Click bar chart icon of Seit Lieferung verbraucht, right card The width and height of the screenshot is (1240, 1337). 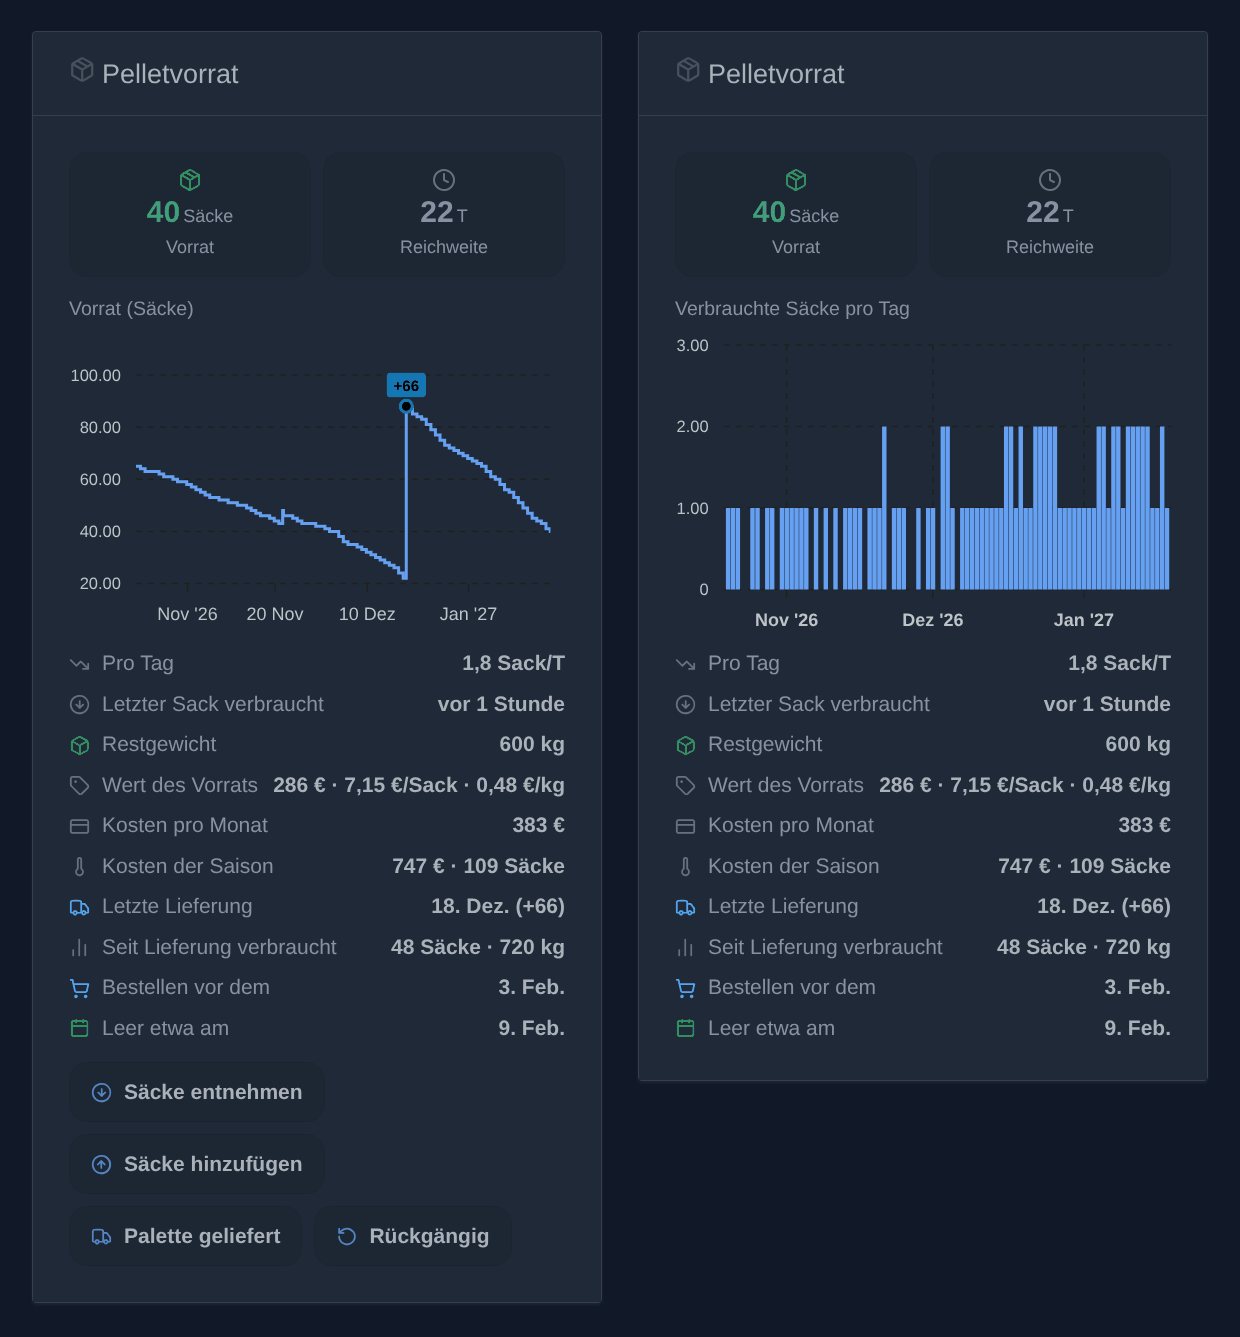(686, 947)
